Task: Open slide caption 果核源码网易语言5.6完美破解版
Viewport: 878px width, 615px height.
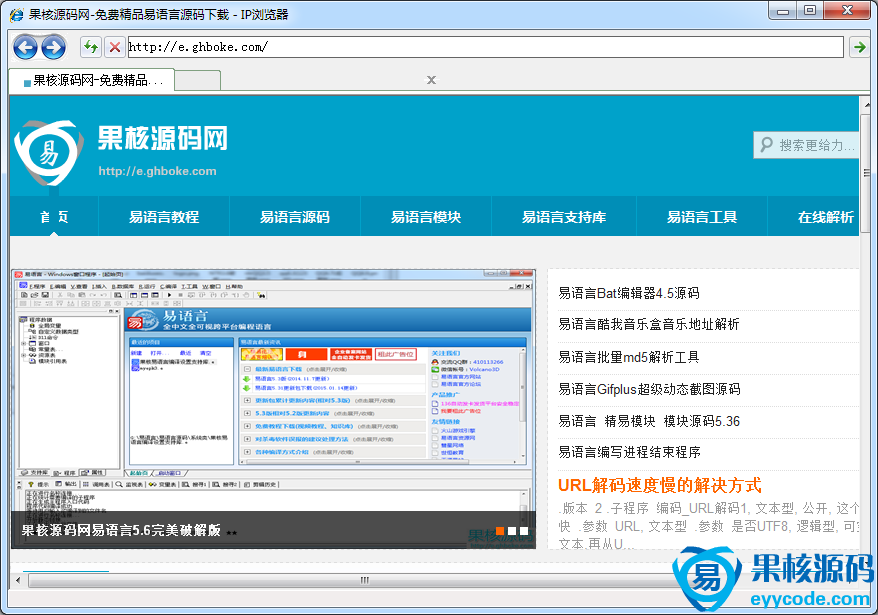Action: 121,530
